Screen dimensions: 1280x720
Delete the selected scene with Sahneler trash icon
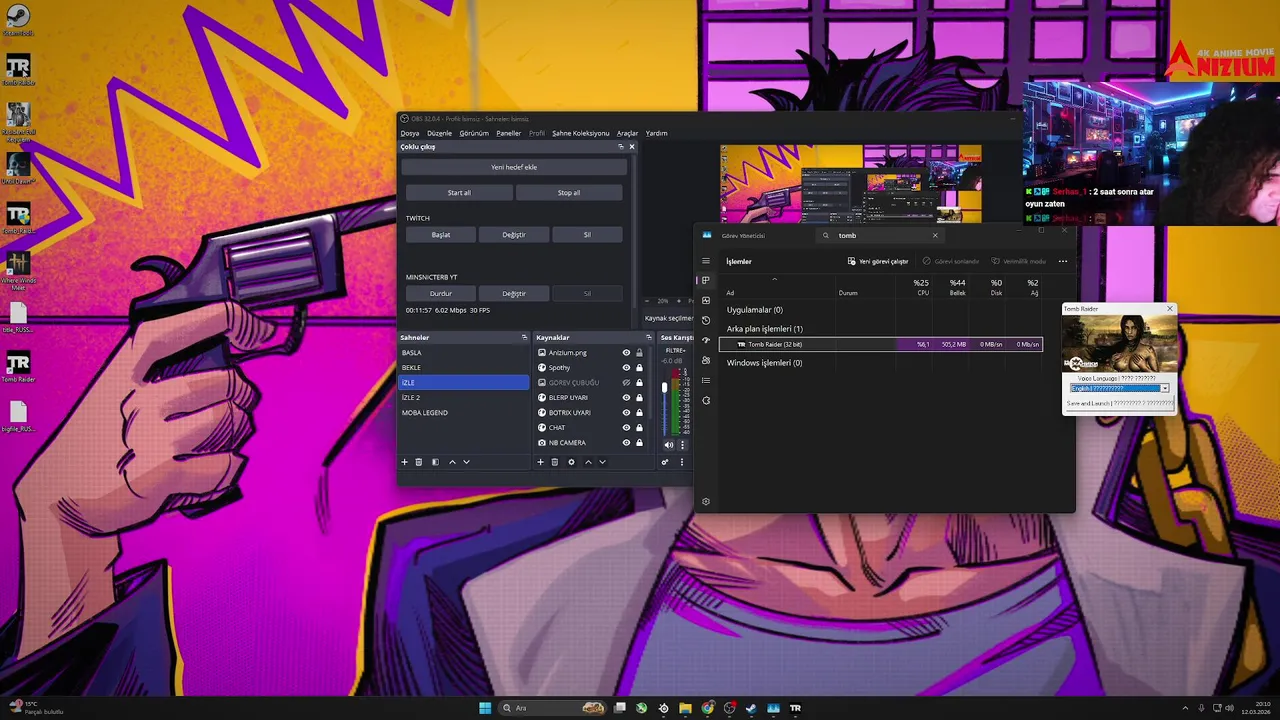(x=419, y=462)
